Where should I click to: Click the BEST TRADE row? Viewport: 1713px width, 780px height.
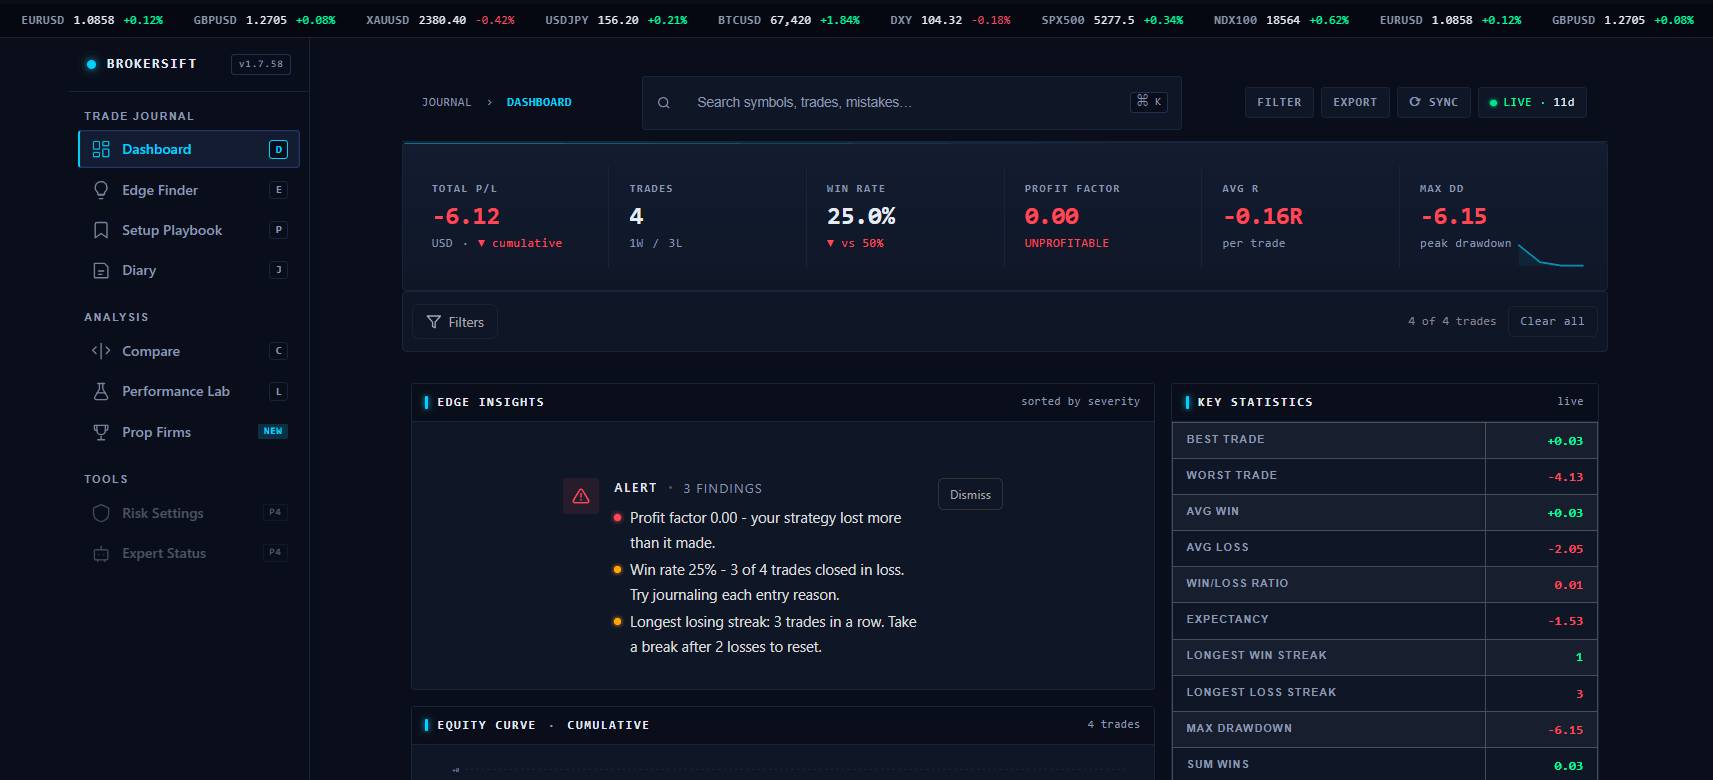1385,440
